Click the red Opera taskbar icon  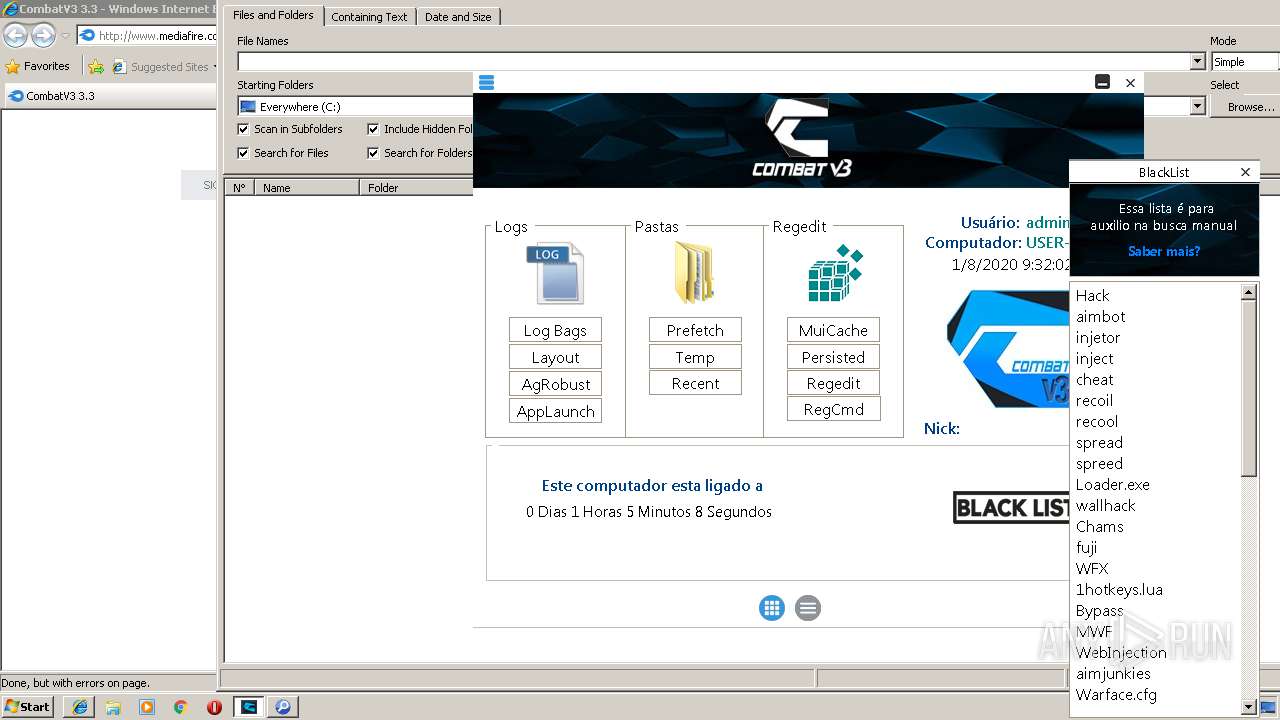(214, 707)
